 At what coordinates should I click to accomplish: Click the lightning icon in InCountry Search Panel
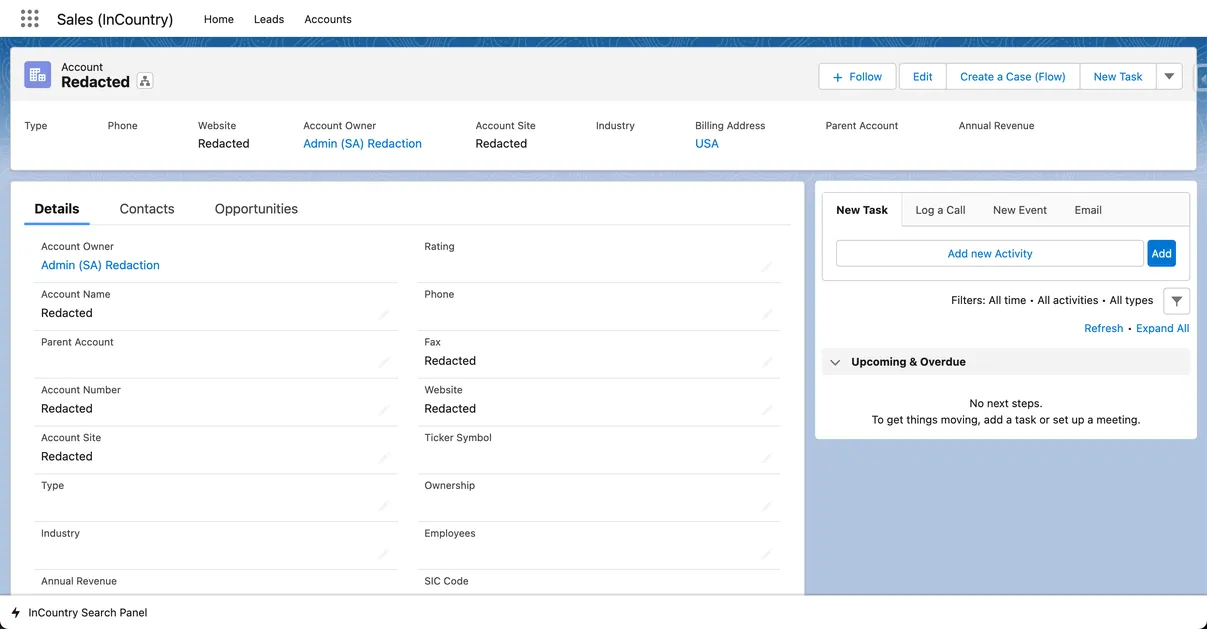tap(16, 613)
